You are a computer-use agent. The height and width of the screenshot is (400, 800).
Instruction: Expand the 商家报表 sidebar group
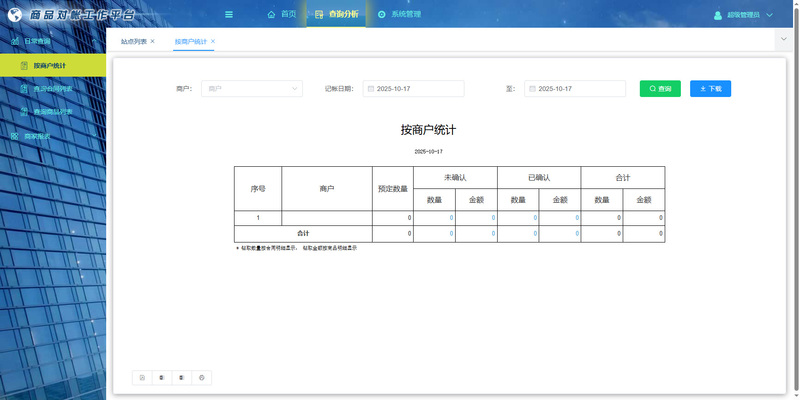click(36, 136)
